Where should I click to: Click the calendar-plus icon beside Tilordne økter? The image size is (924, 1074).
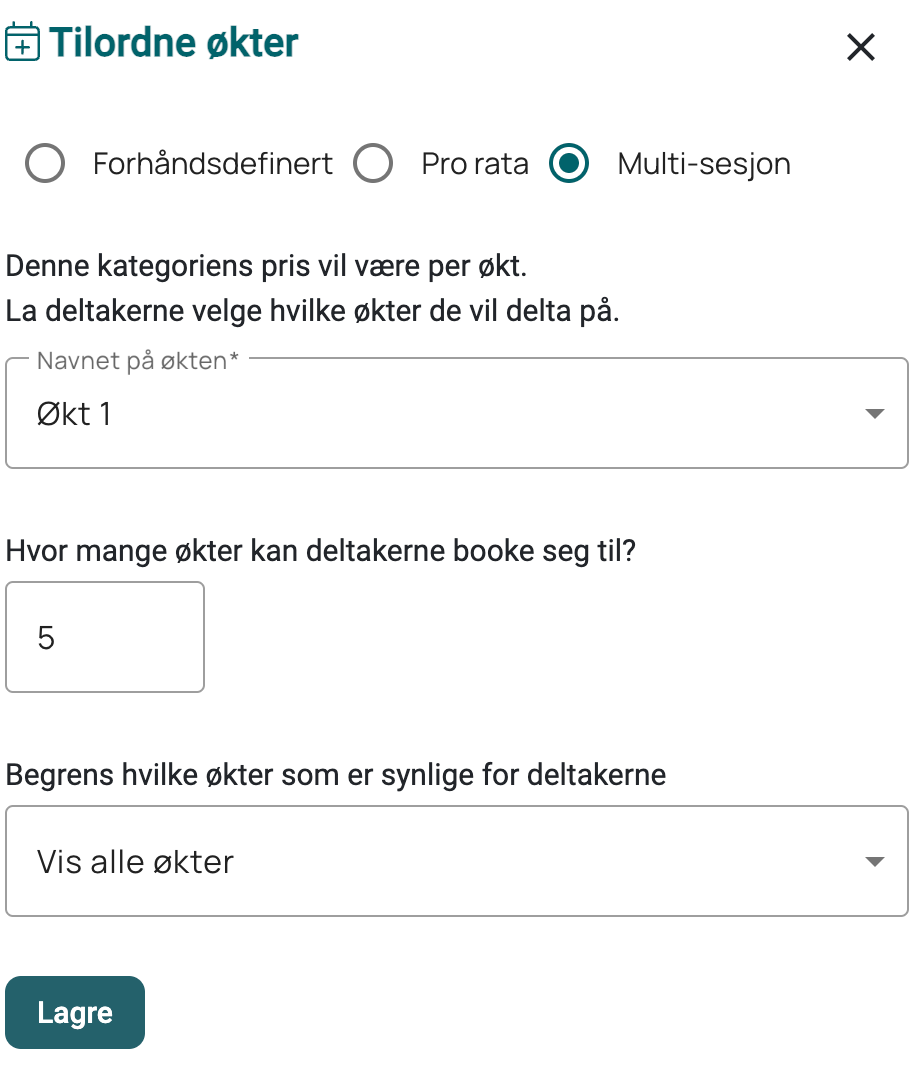(x=23, y=42)
